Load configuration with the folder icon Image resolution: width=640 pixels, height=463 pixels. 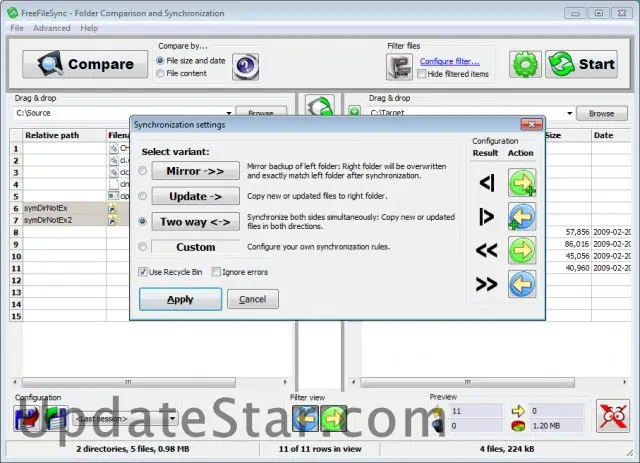pos(55,418)
